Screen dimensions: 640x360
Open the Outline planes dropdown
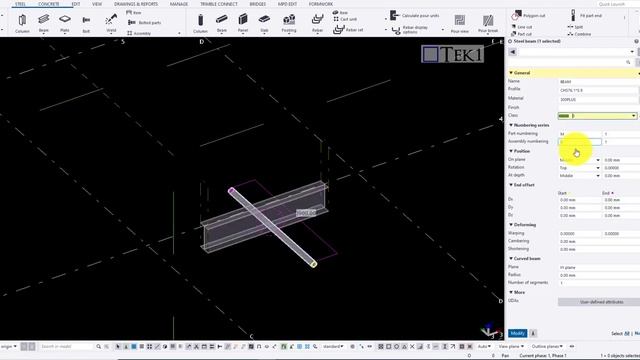coord(547,346)
